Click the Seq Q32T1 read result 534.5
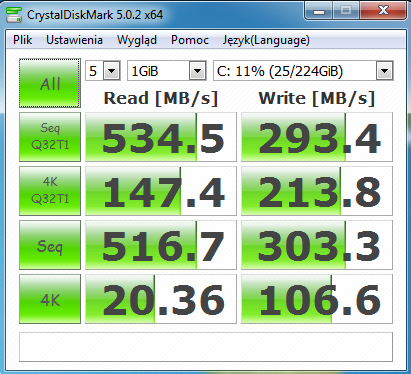Image resolution: width=411 pixels, height=374 pixels. point(161,137)
